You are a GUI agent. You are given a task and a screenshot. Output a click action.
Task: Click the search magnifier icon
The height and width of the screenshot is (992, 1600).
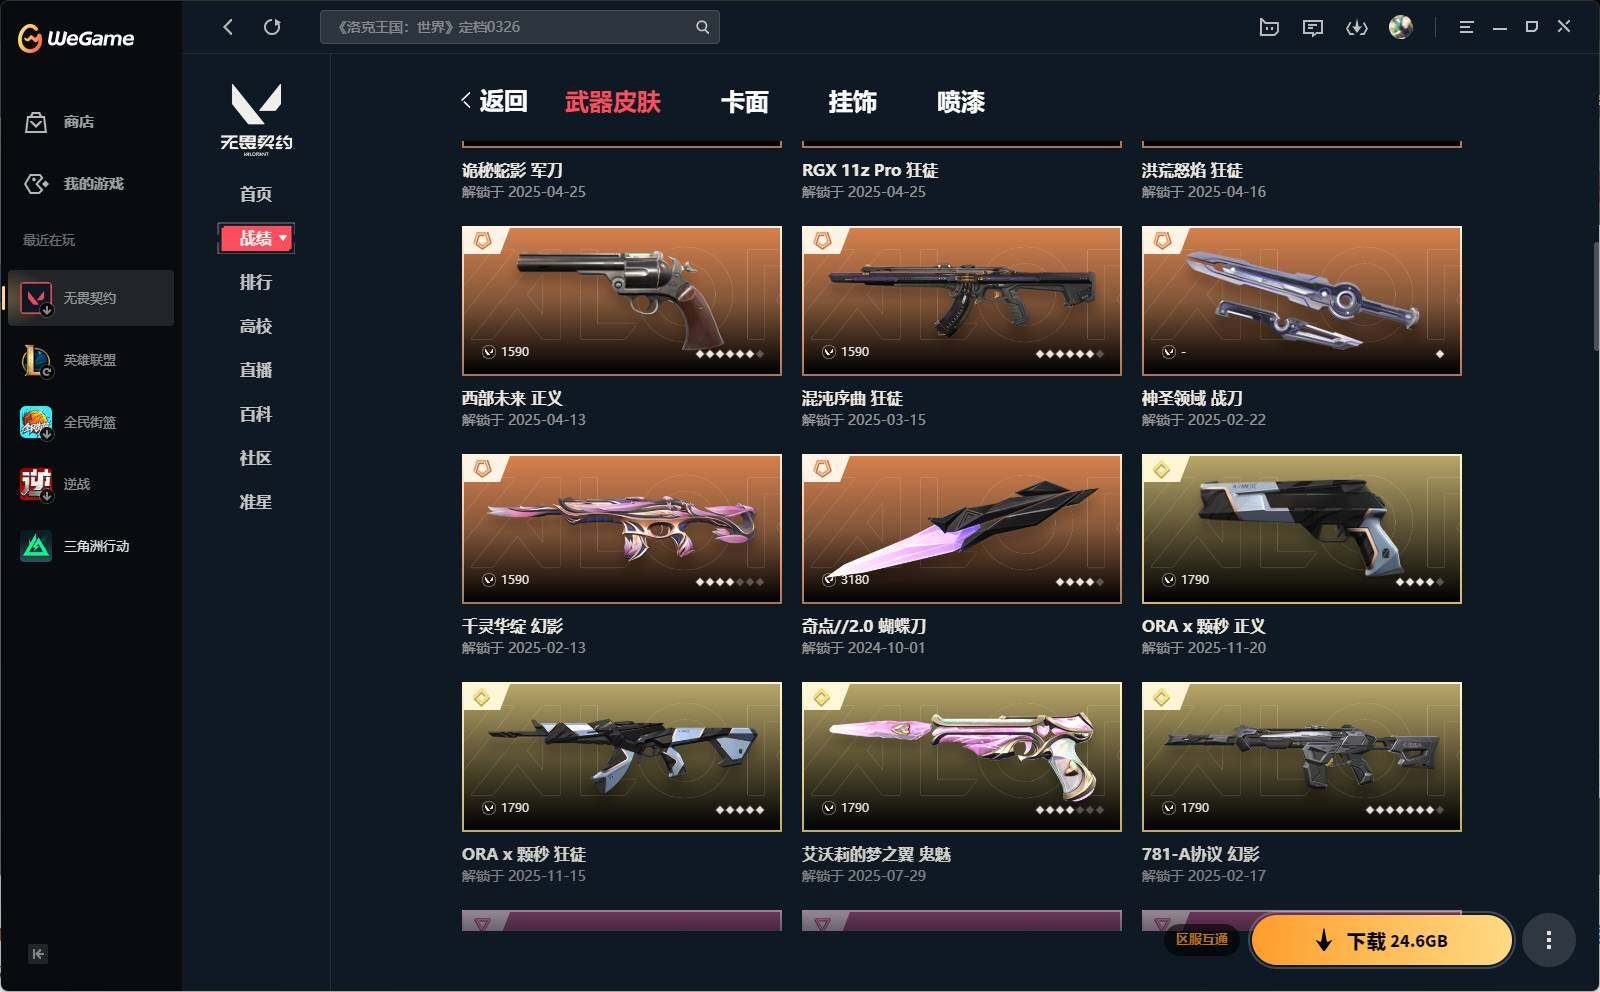(702, 27)
